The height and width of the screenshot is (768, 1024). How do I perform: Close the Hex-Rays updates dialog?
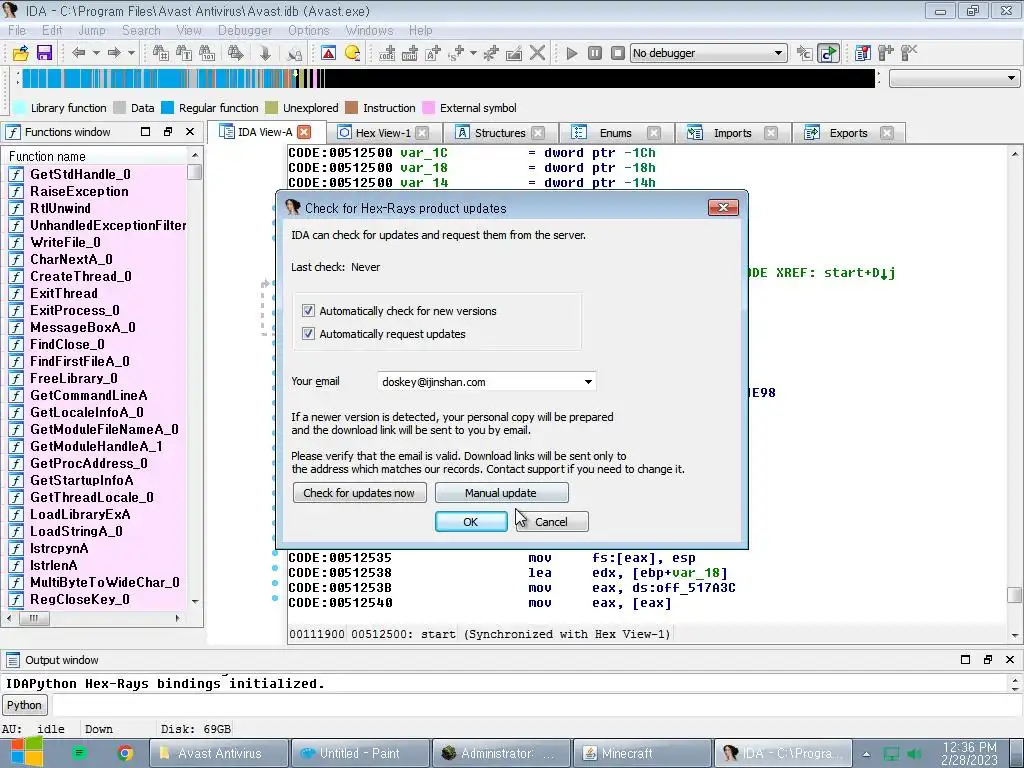pyautogui.click(x=723, y=208)
